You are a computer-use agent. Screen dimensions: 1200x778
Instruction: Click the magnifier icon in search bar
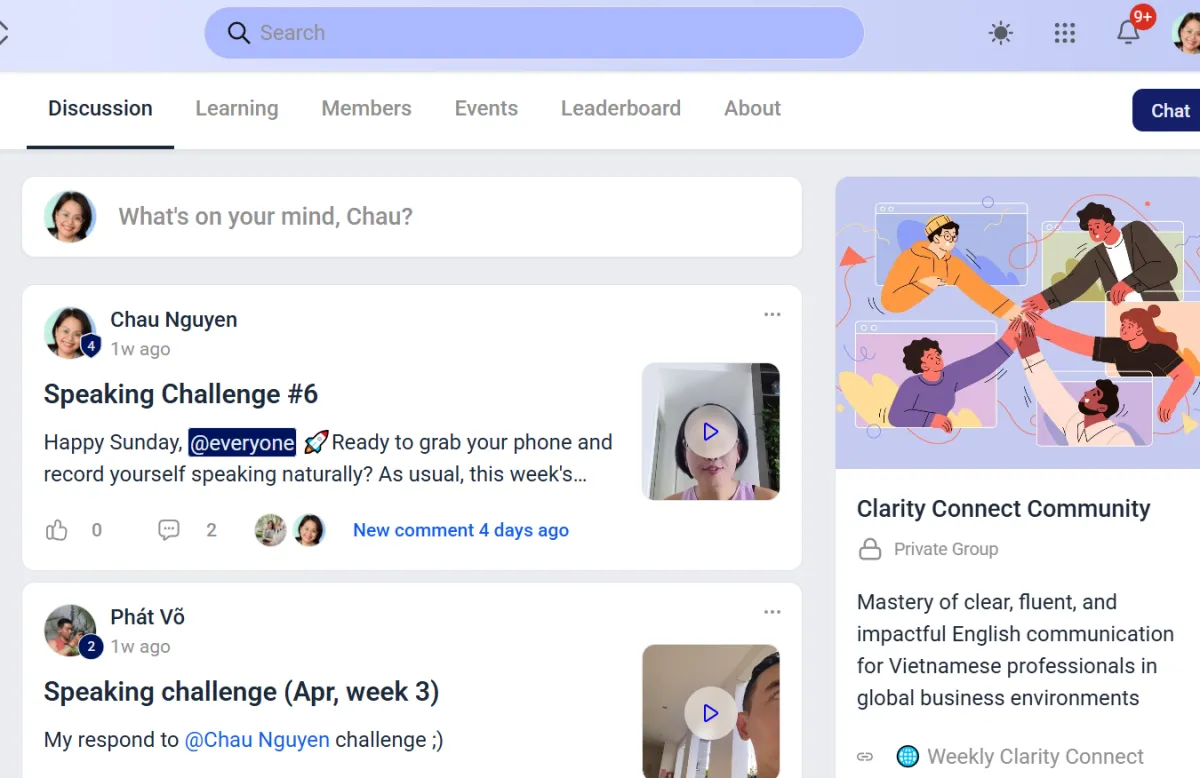[238, 33]
